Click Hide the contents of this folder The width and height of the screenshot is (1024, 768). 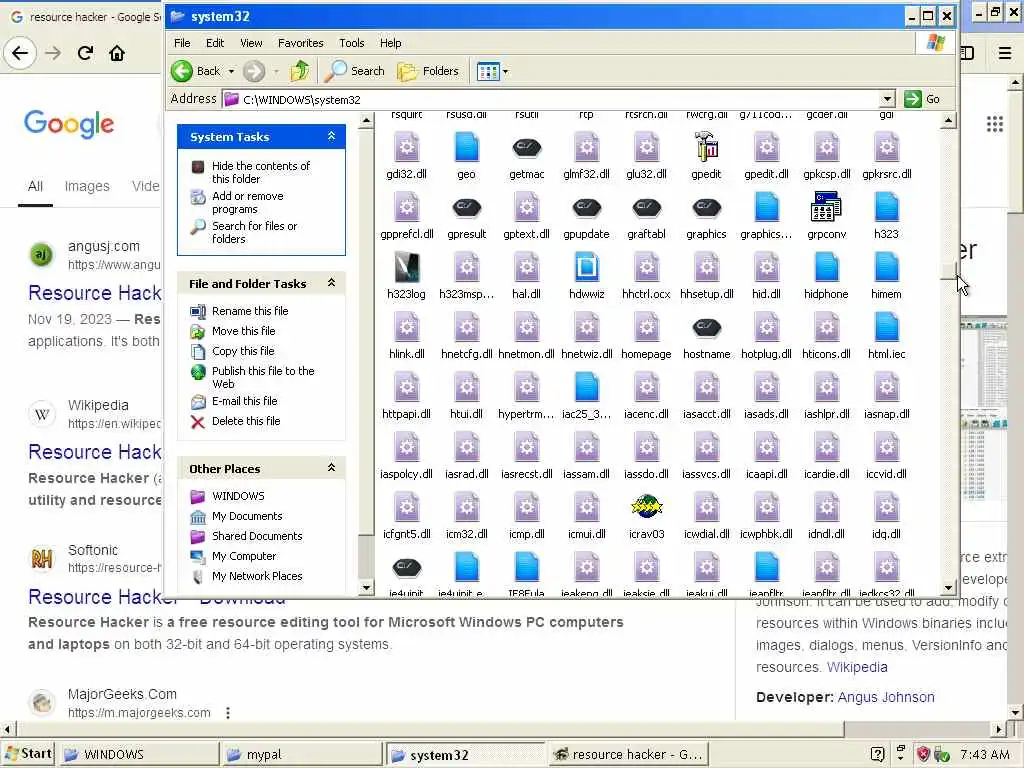(261, 172)
